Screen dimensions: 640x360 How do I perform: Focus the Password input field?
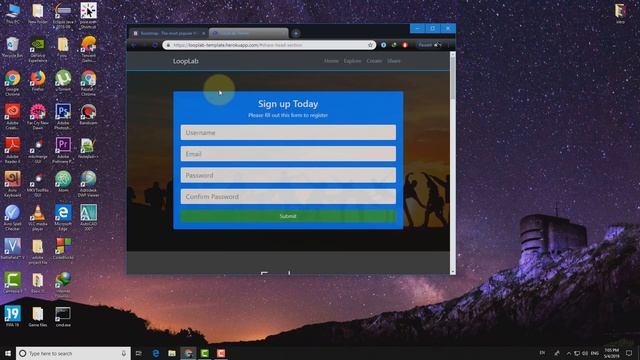click(x=288, y=175)
